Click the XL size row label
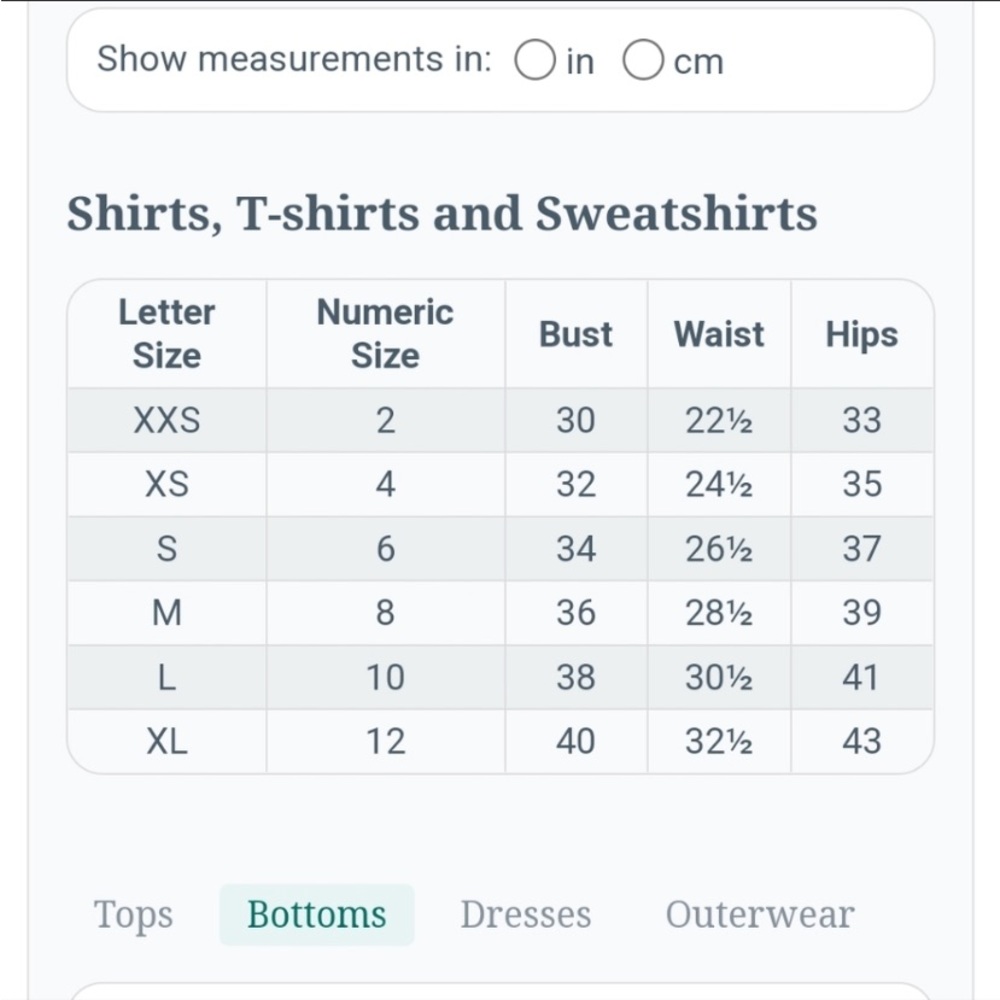Screen dimensions: 1000x1000 (x=167, y=741)
